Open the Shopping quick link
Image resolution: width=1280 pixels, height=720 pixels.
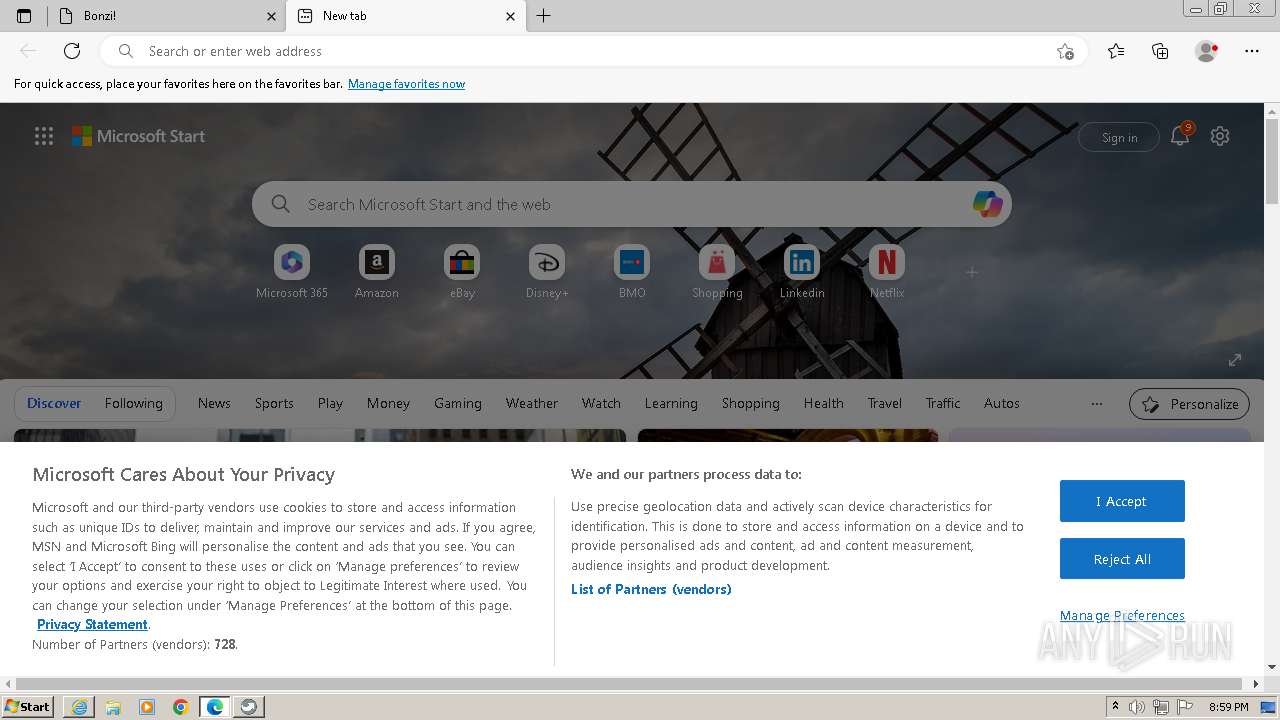pyautogui.click(x=717, y=272)
